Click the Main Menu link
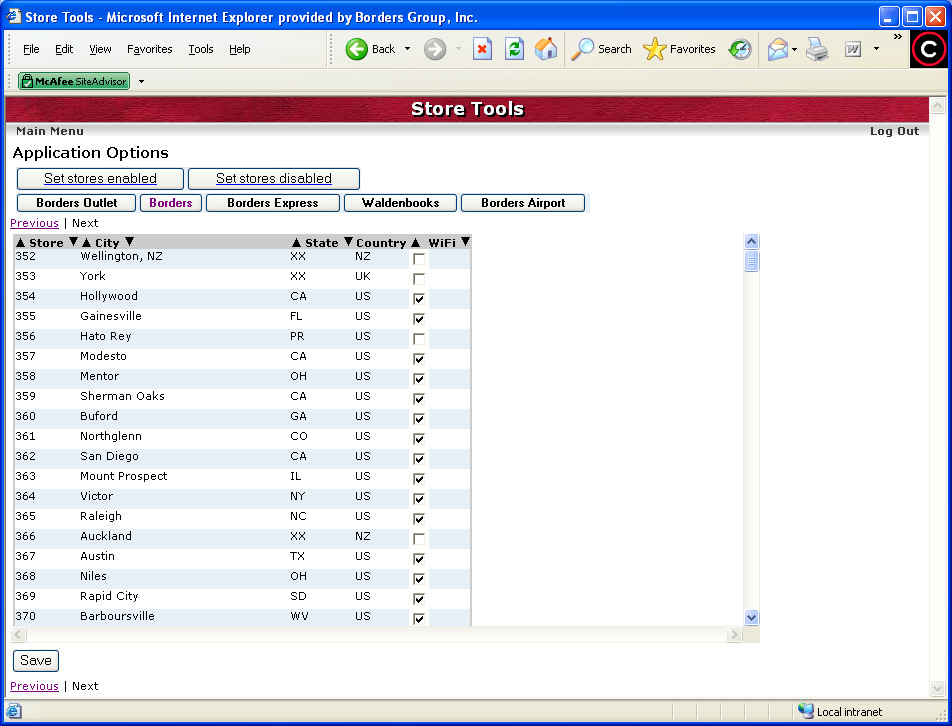The height and width of the screenshot is (726, 952). click(x=50, y=131)
